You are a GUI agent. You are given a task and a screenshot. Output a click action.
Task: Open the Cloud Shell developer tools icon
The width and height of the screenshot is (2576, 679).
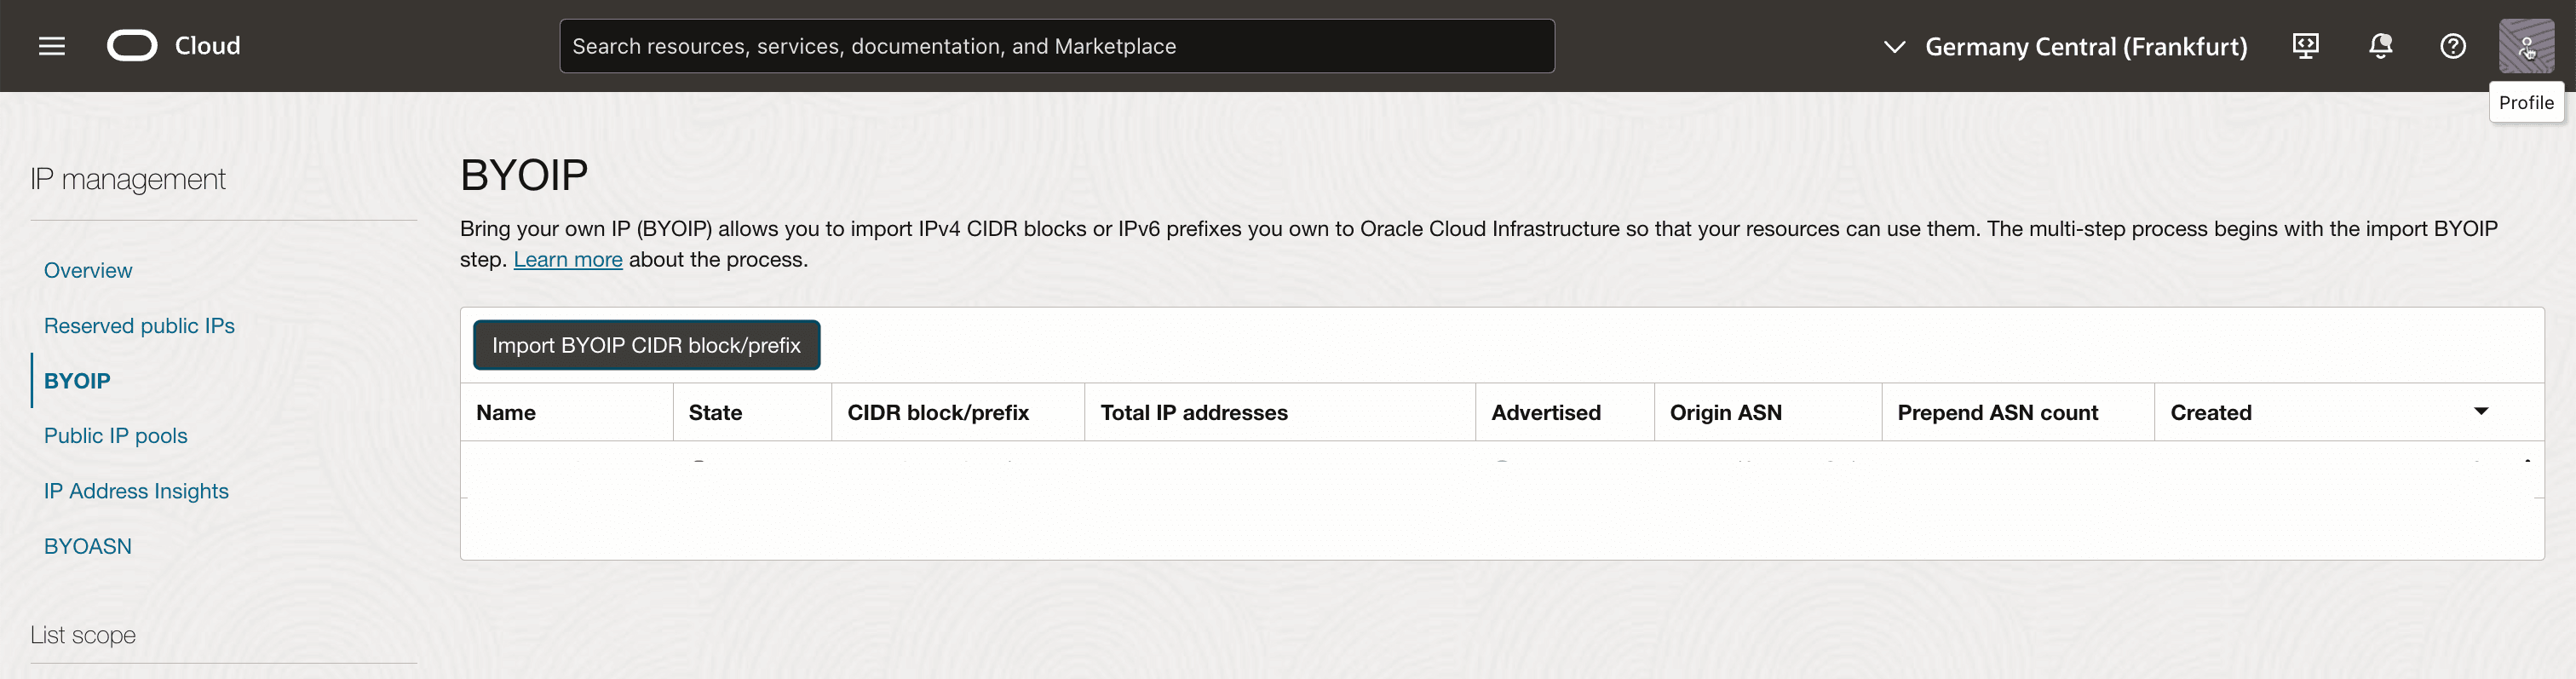(2305, 46)
